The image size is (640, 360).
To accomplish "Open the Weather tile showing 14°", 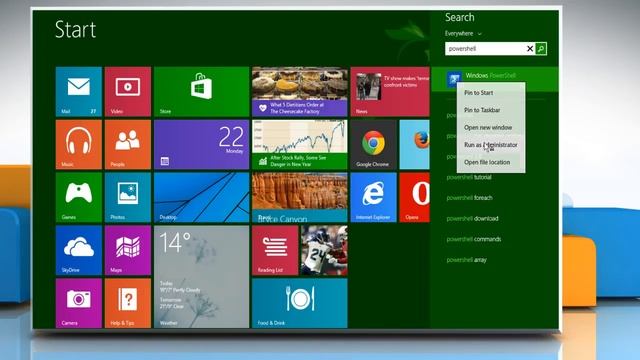I will [x=202, y=277].
